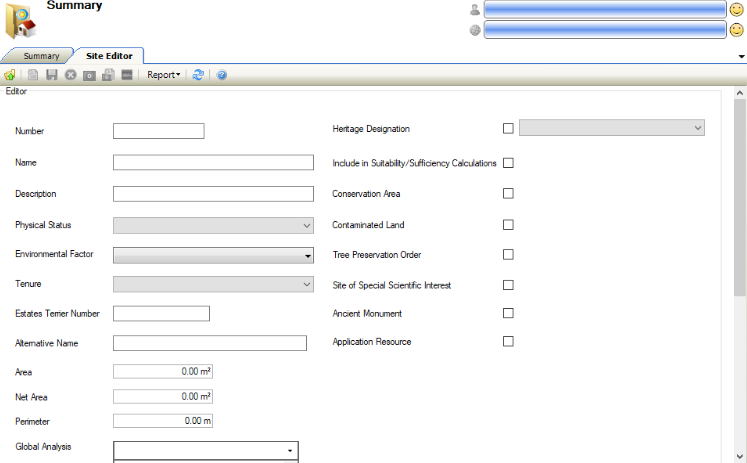This screenshot has width=747, height=463.
Task: Enable the Conservation Area checkbox
Action: click(508, 193)
